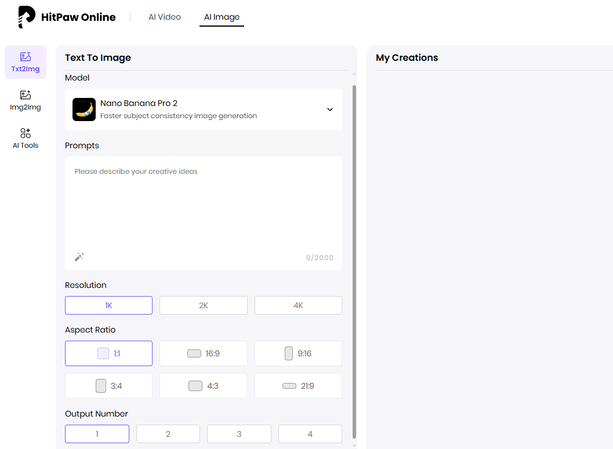613x449 pixels.
Task: Switch to the AI Image tab
Action: pyautogui.click(x=221, y=17)
